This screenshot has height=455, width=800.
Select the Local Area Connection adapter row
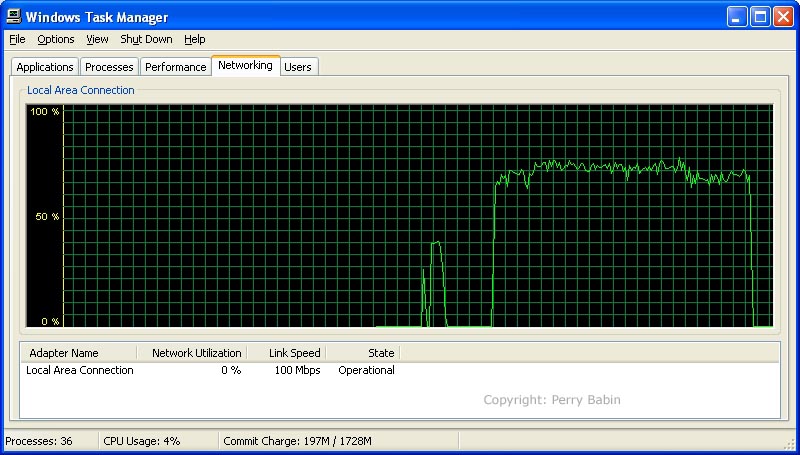pos(210,370)
